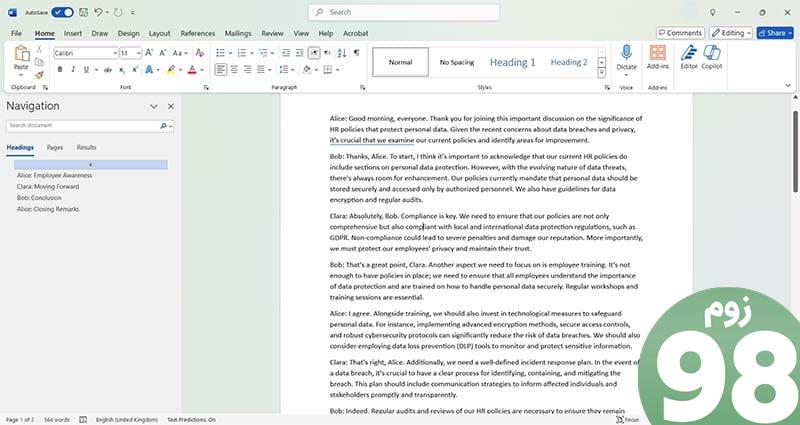The width and height of the screenshot is (800, 425).
Task: Open Navigation pane options chevron
Action: [x=154, y=106]
